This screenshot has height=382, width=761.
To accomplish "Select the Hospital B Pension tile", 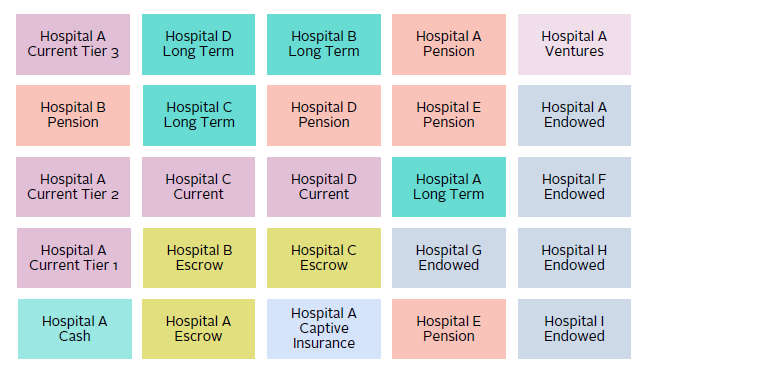I will pyautogui.click(x=73, y=116).
